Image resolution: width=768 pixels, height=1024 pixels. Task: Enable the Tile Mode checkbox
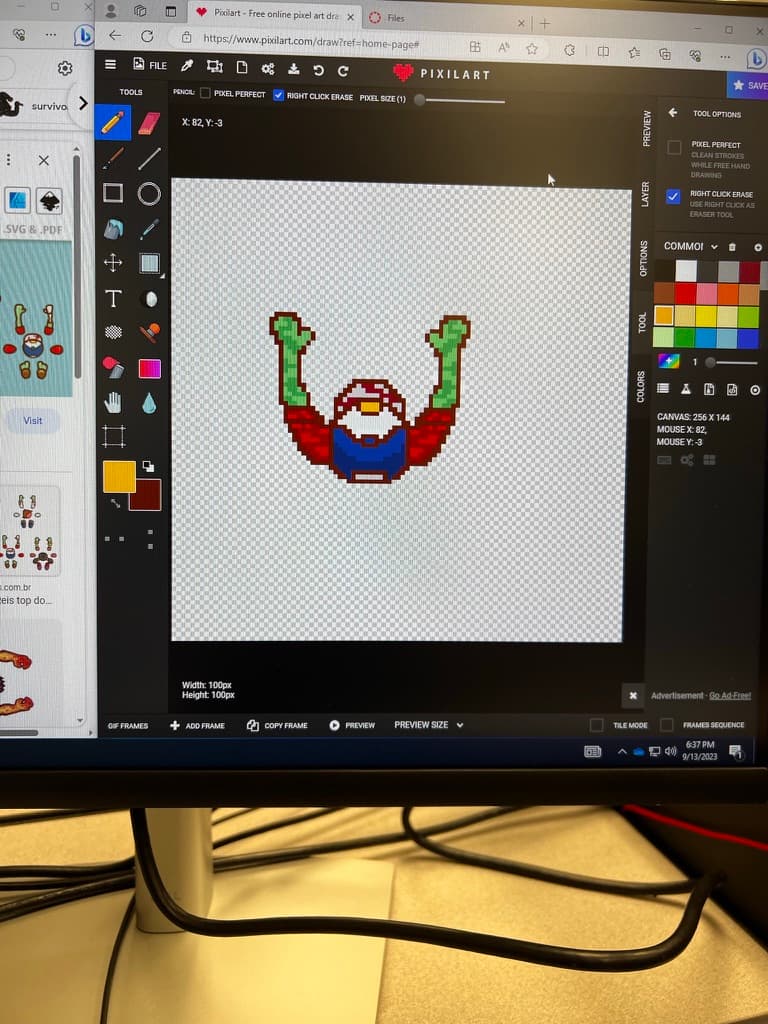[x=596, y=725]
